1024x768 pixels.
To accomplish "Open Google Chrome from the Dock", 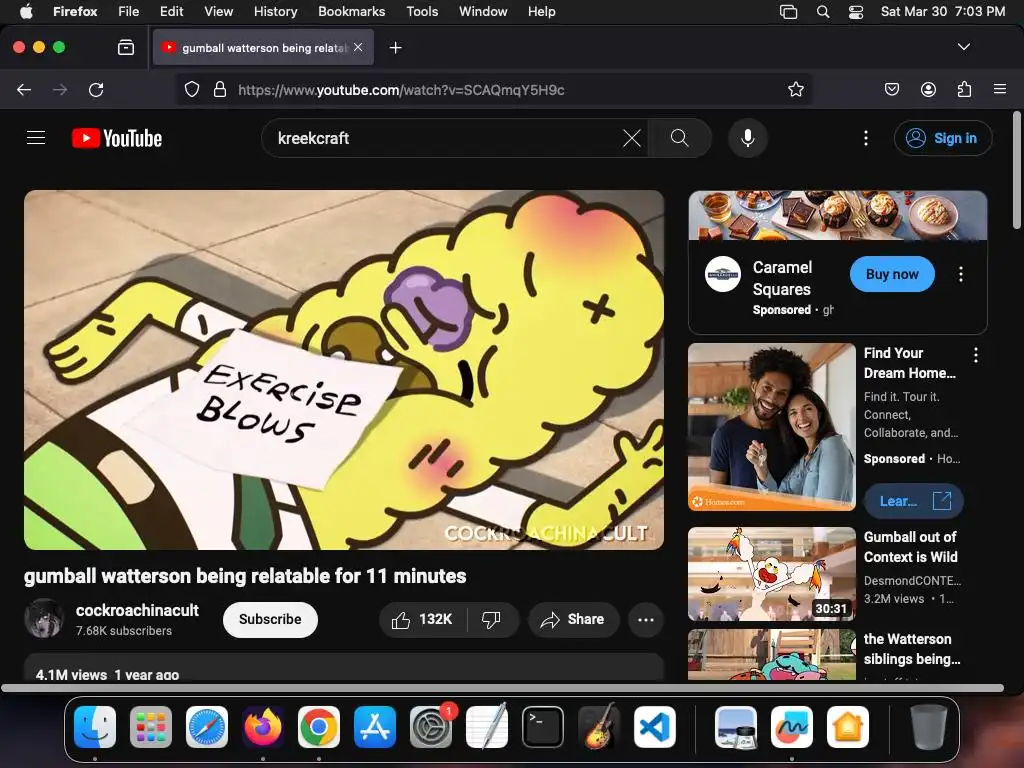I will point(319,727).
